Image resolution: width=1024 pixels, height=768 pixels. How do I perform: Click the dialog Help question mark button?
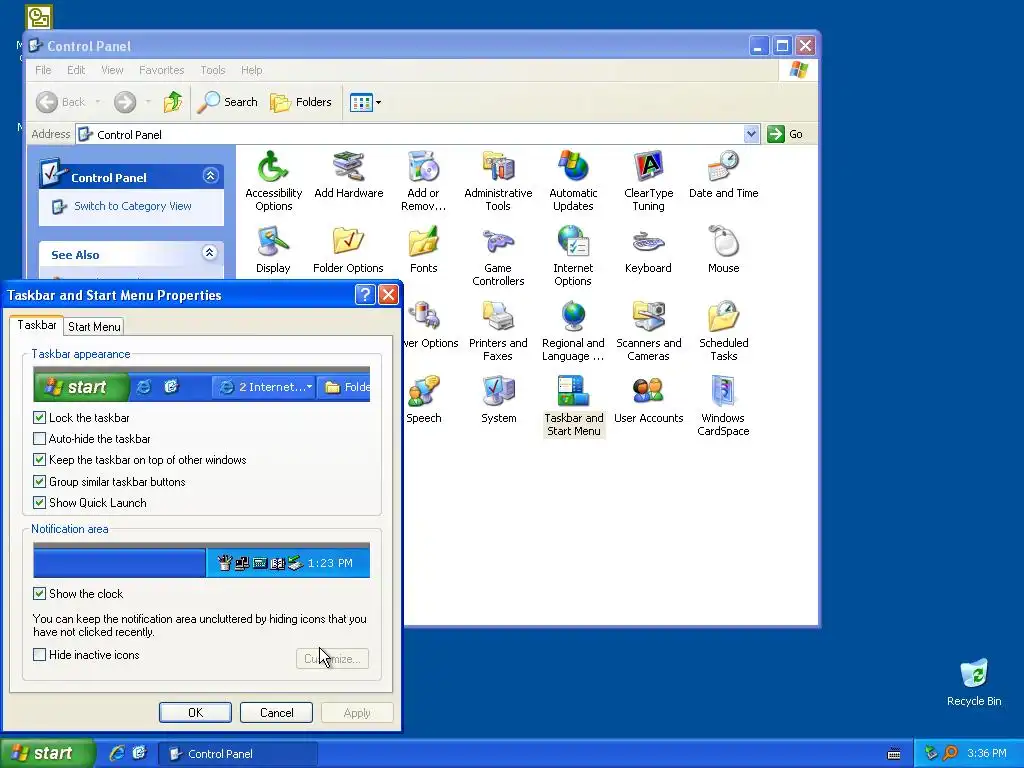pos(365,295)
